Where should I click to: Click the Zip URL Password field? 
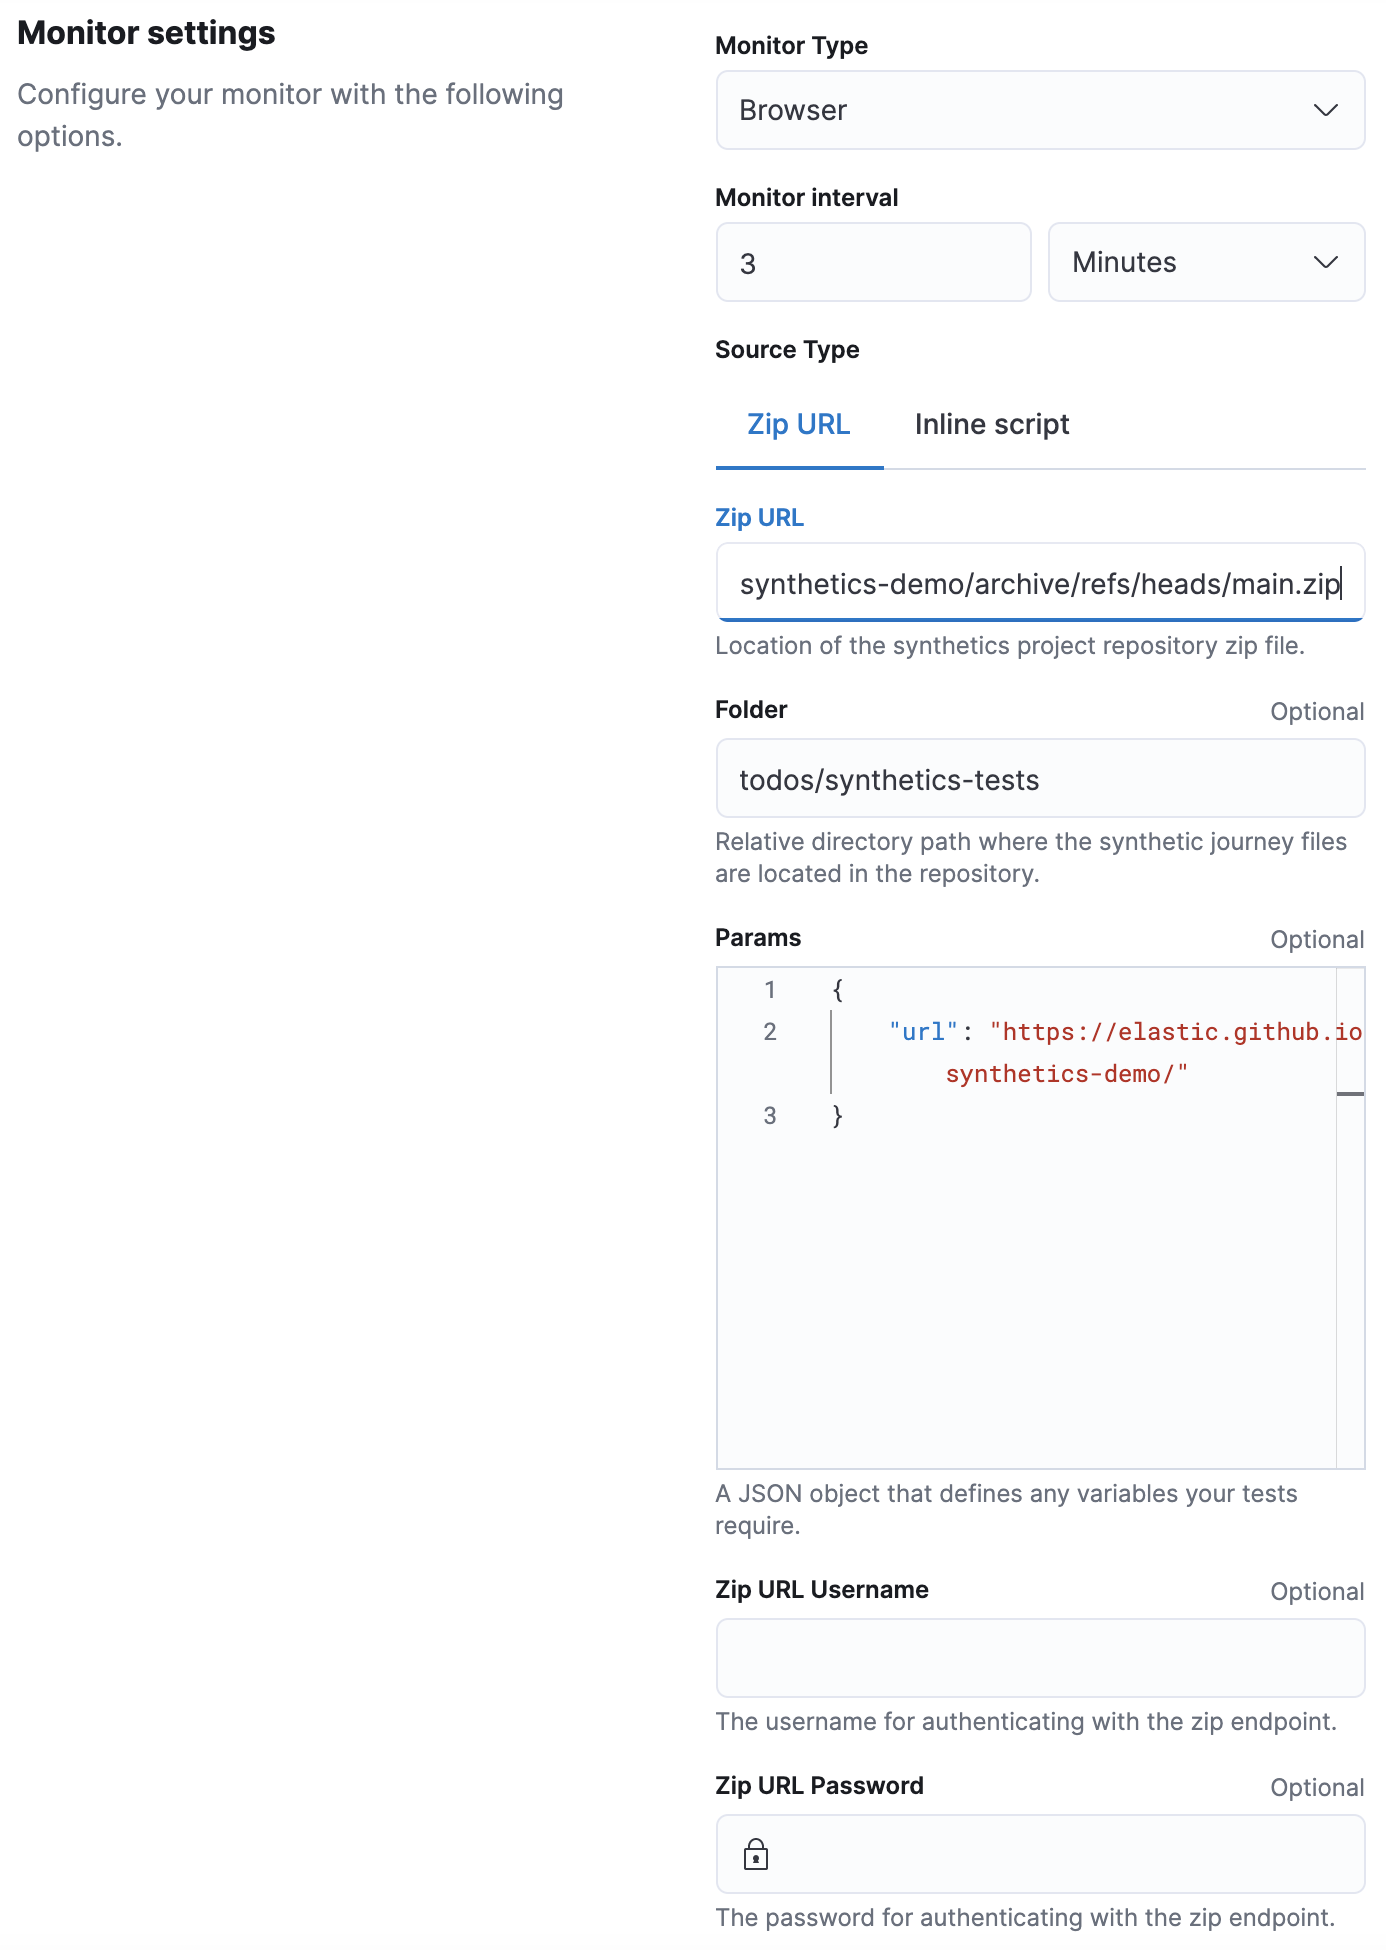pos(1060,1854)
